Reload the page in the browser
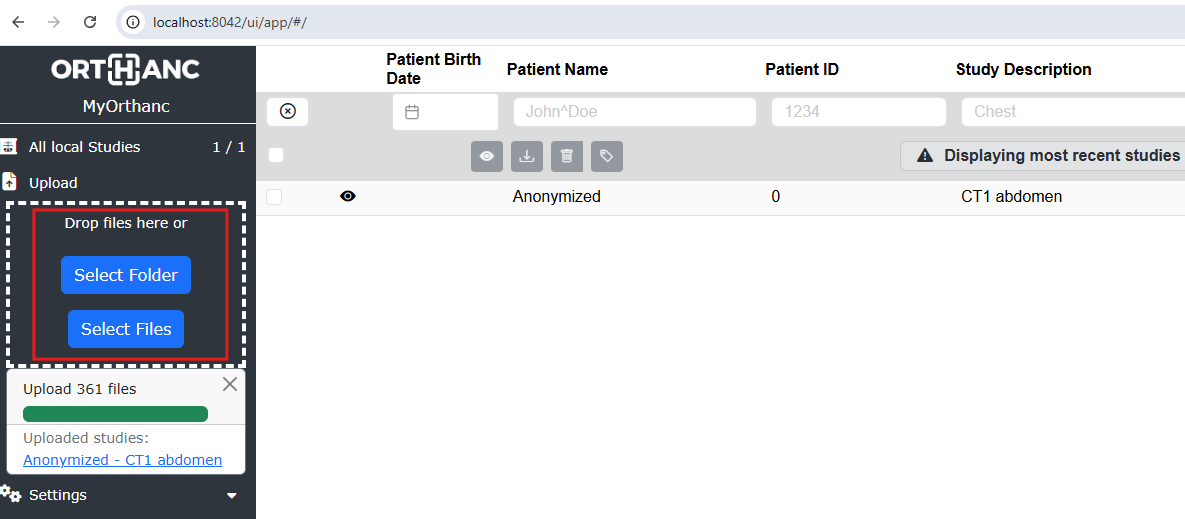Image resolution: width=1185 pixels, height=519 pixels. (90, 21)
